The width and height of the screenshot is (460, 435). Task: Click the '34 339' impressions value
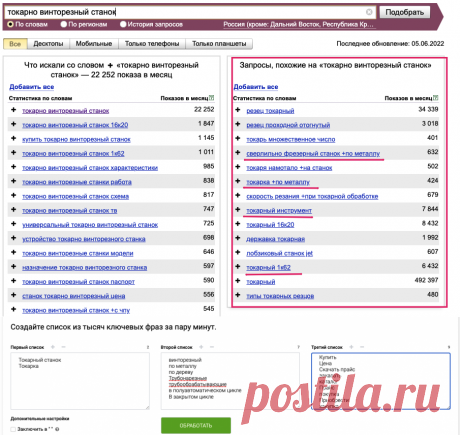pyautogui.click(x=428, y=109)
